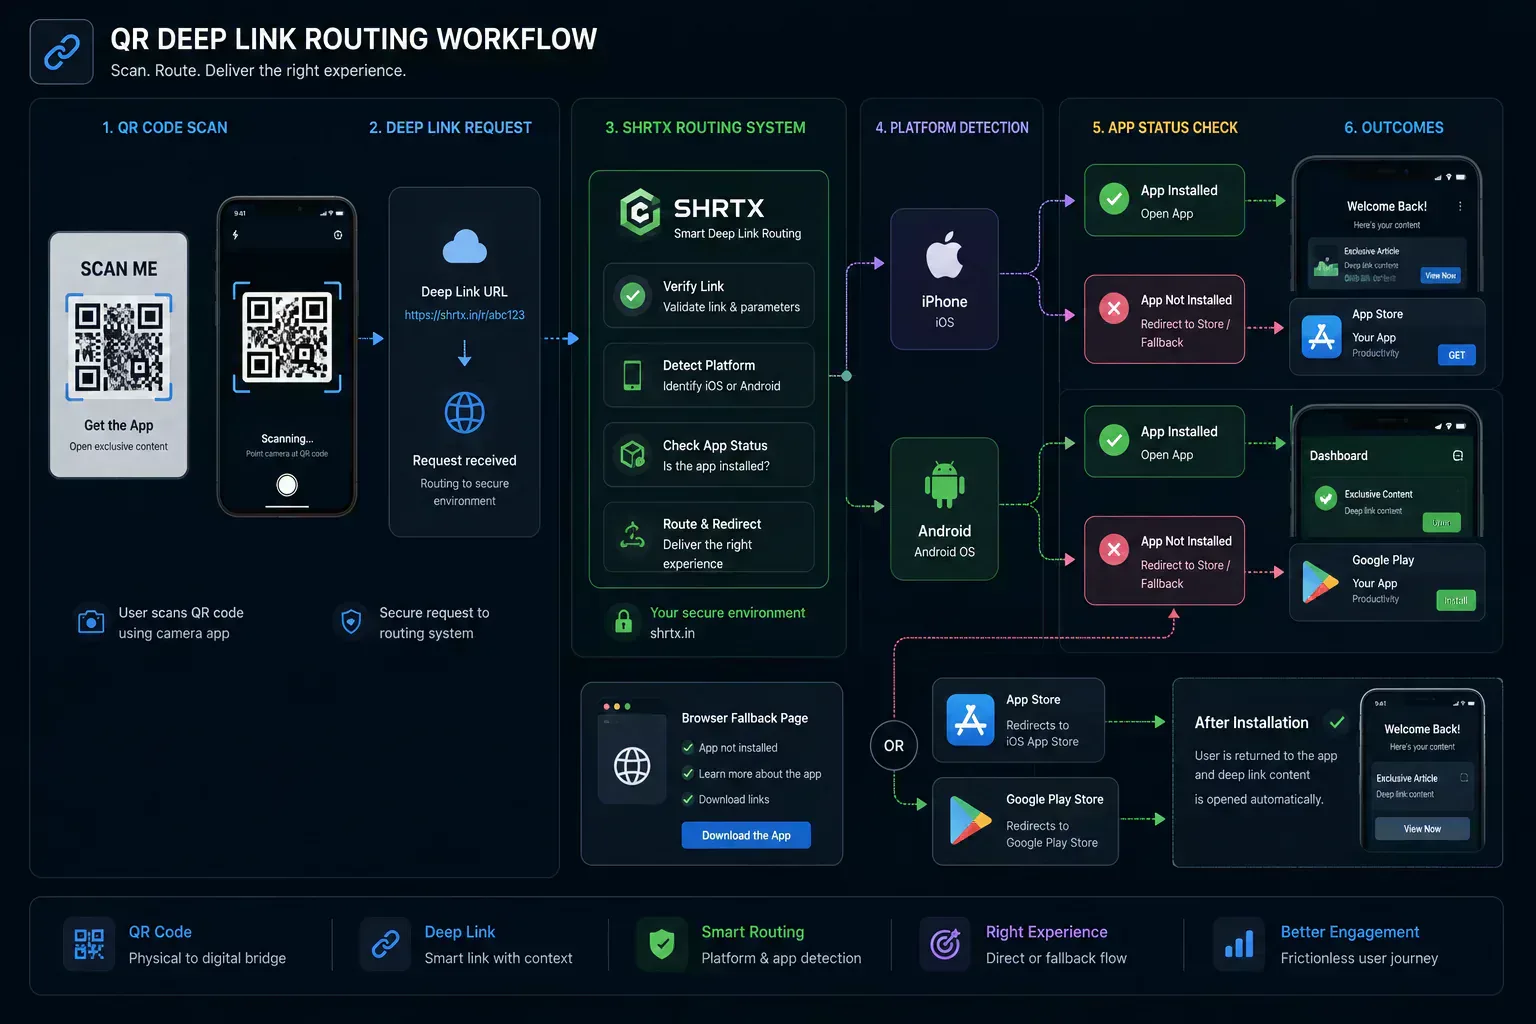Click the 'Scanning...' text on phone
1536x1024 pixels.
point(287,438)
